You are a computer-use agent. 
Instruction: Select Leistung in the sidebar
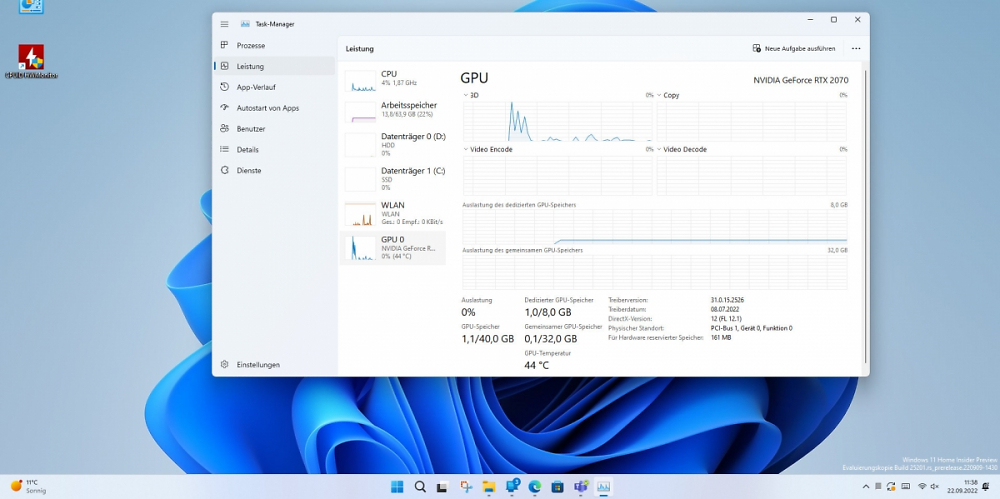coord(274,66)
